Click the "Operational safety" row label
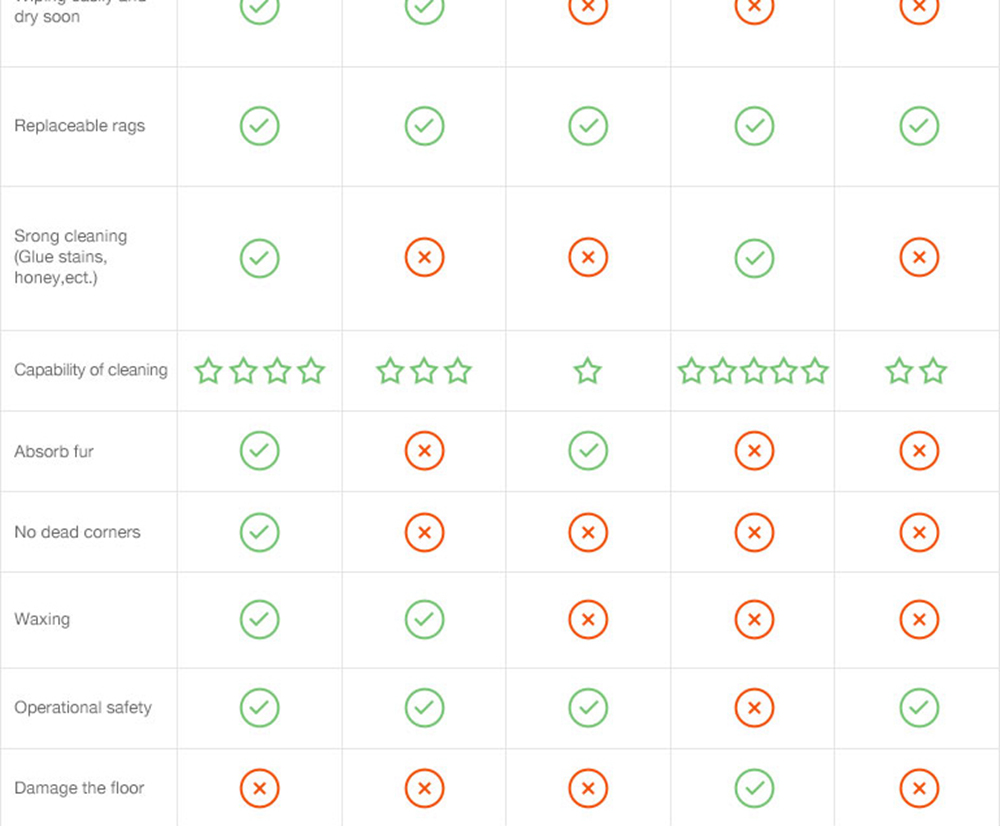Viewport: 1000px width, 826px height. click(83, 707)
